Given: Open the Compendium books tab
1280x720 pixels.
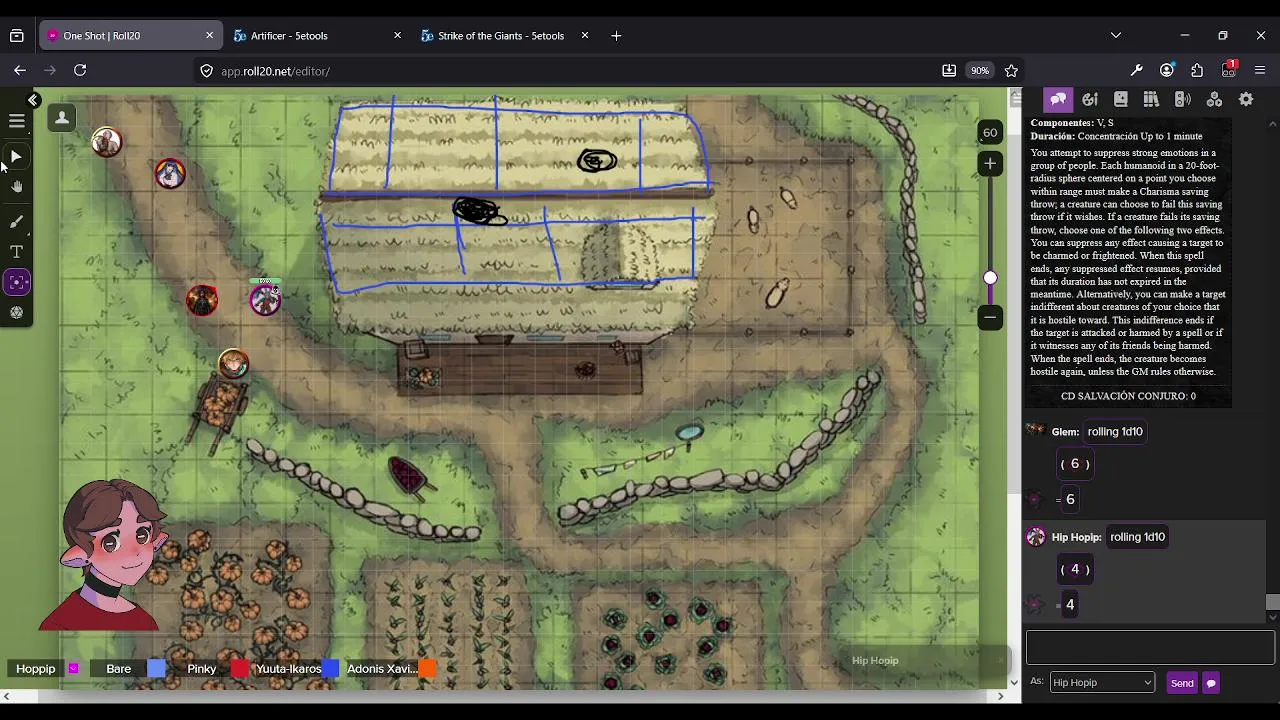Looking at the screenshot, I should tap(1151, 99).
